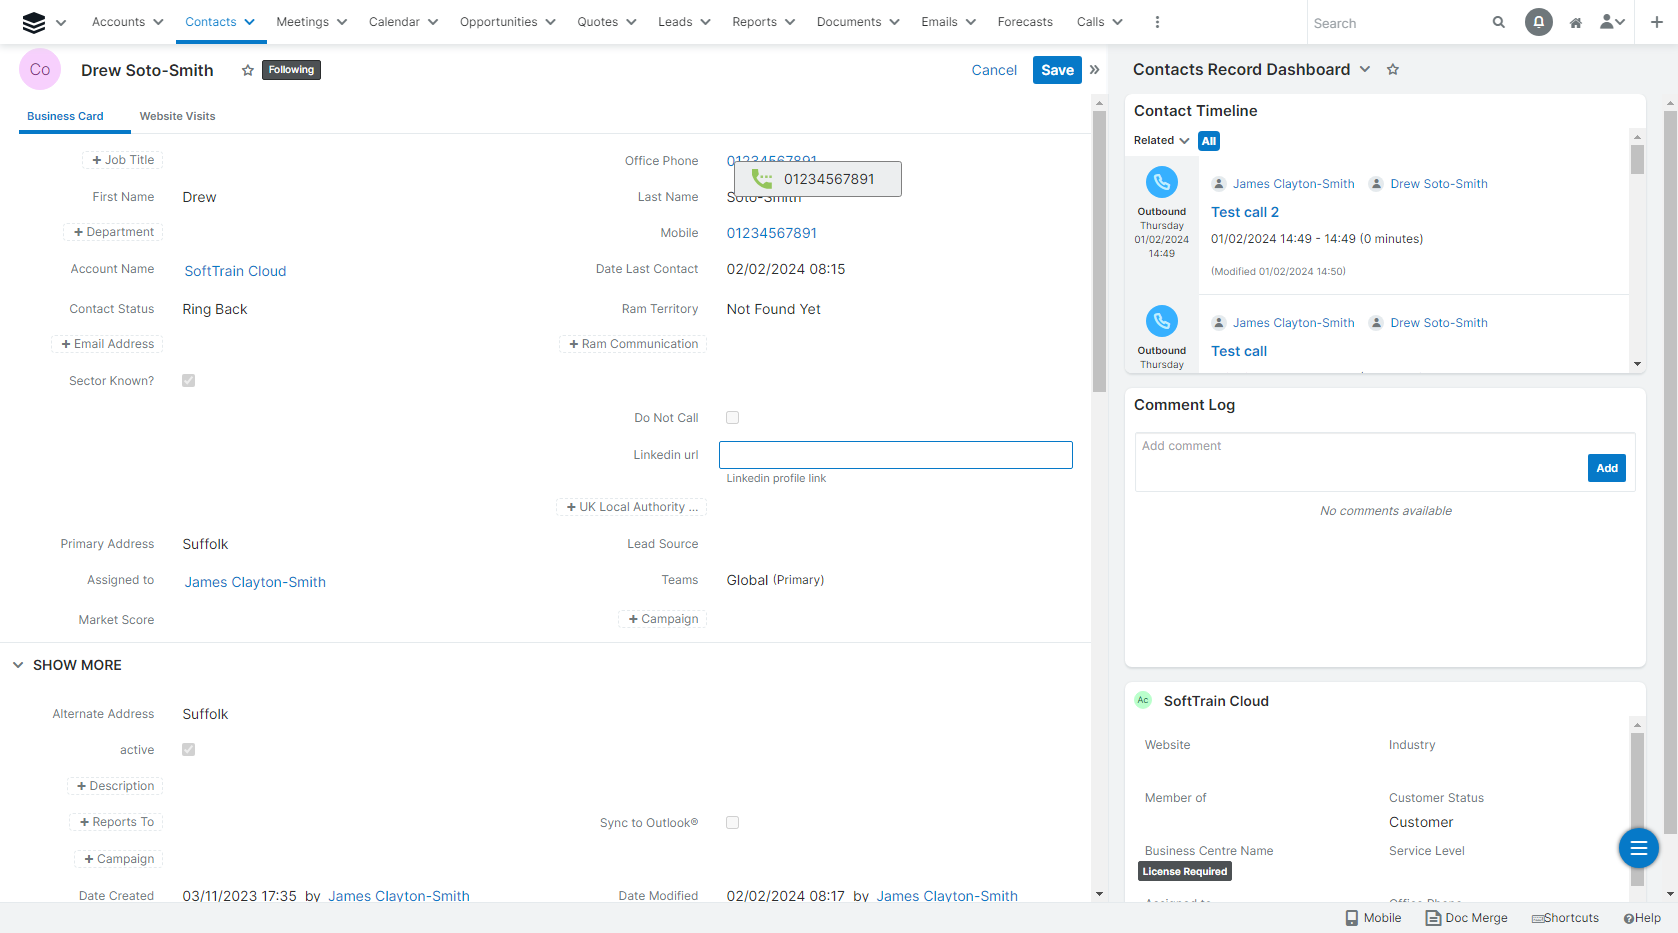Viewport: 1678px width, 933px height.
Task: Click the Contact Timeline scrollbar thumb
Action: 1637,159
